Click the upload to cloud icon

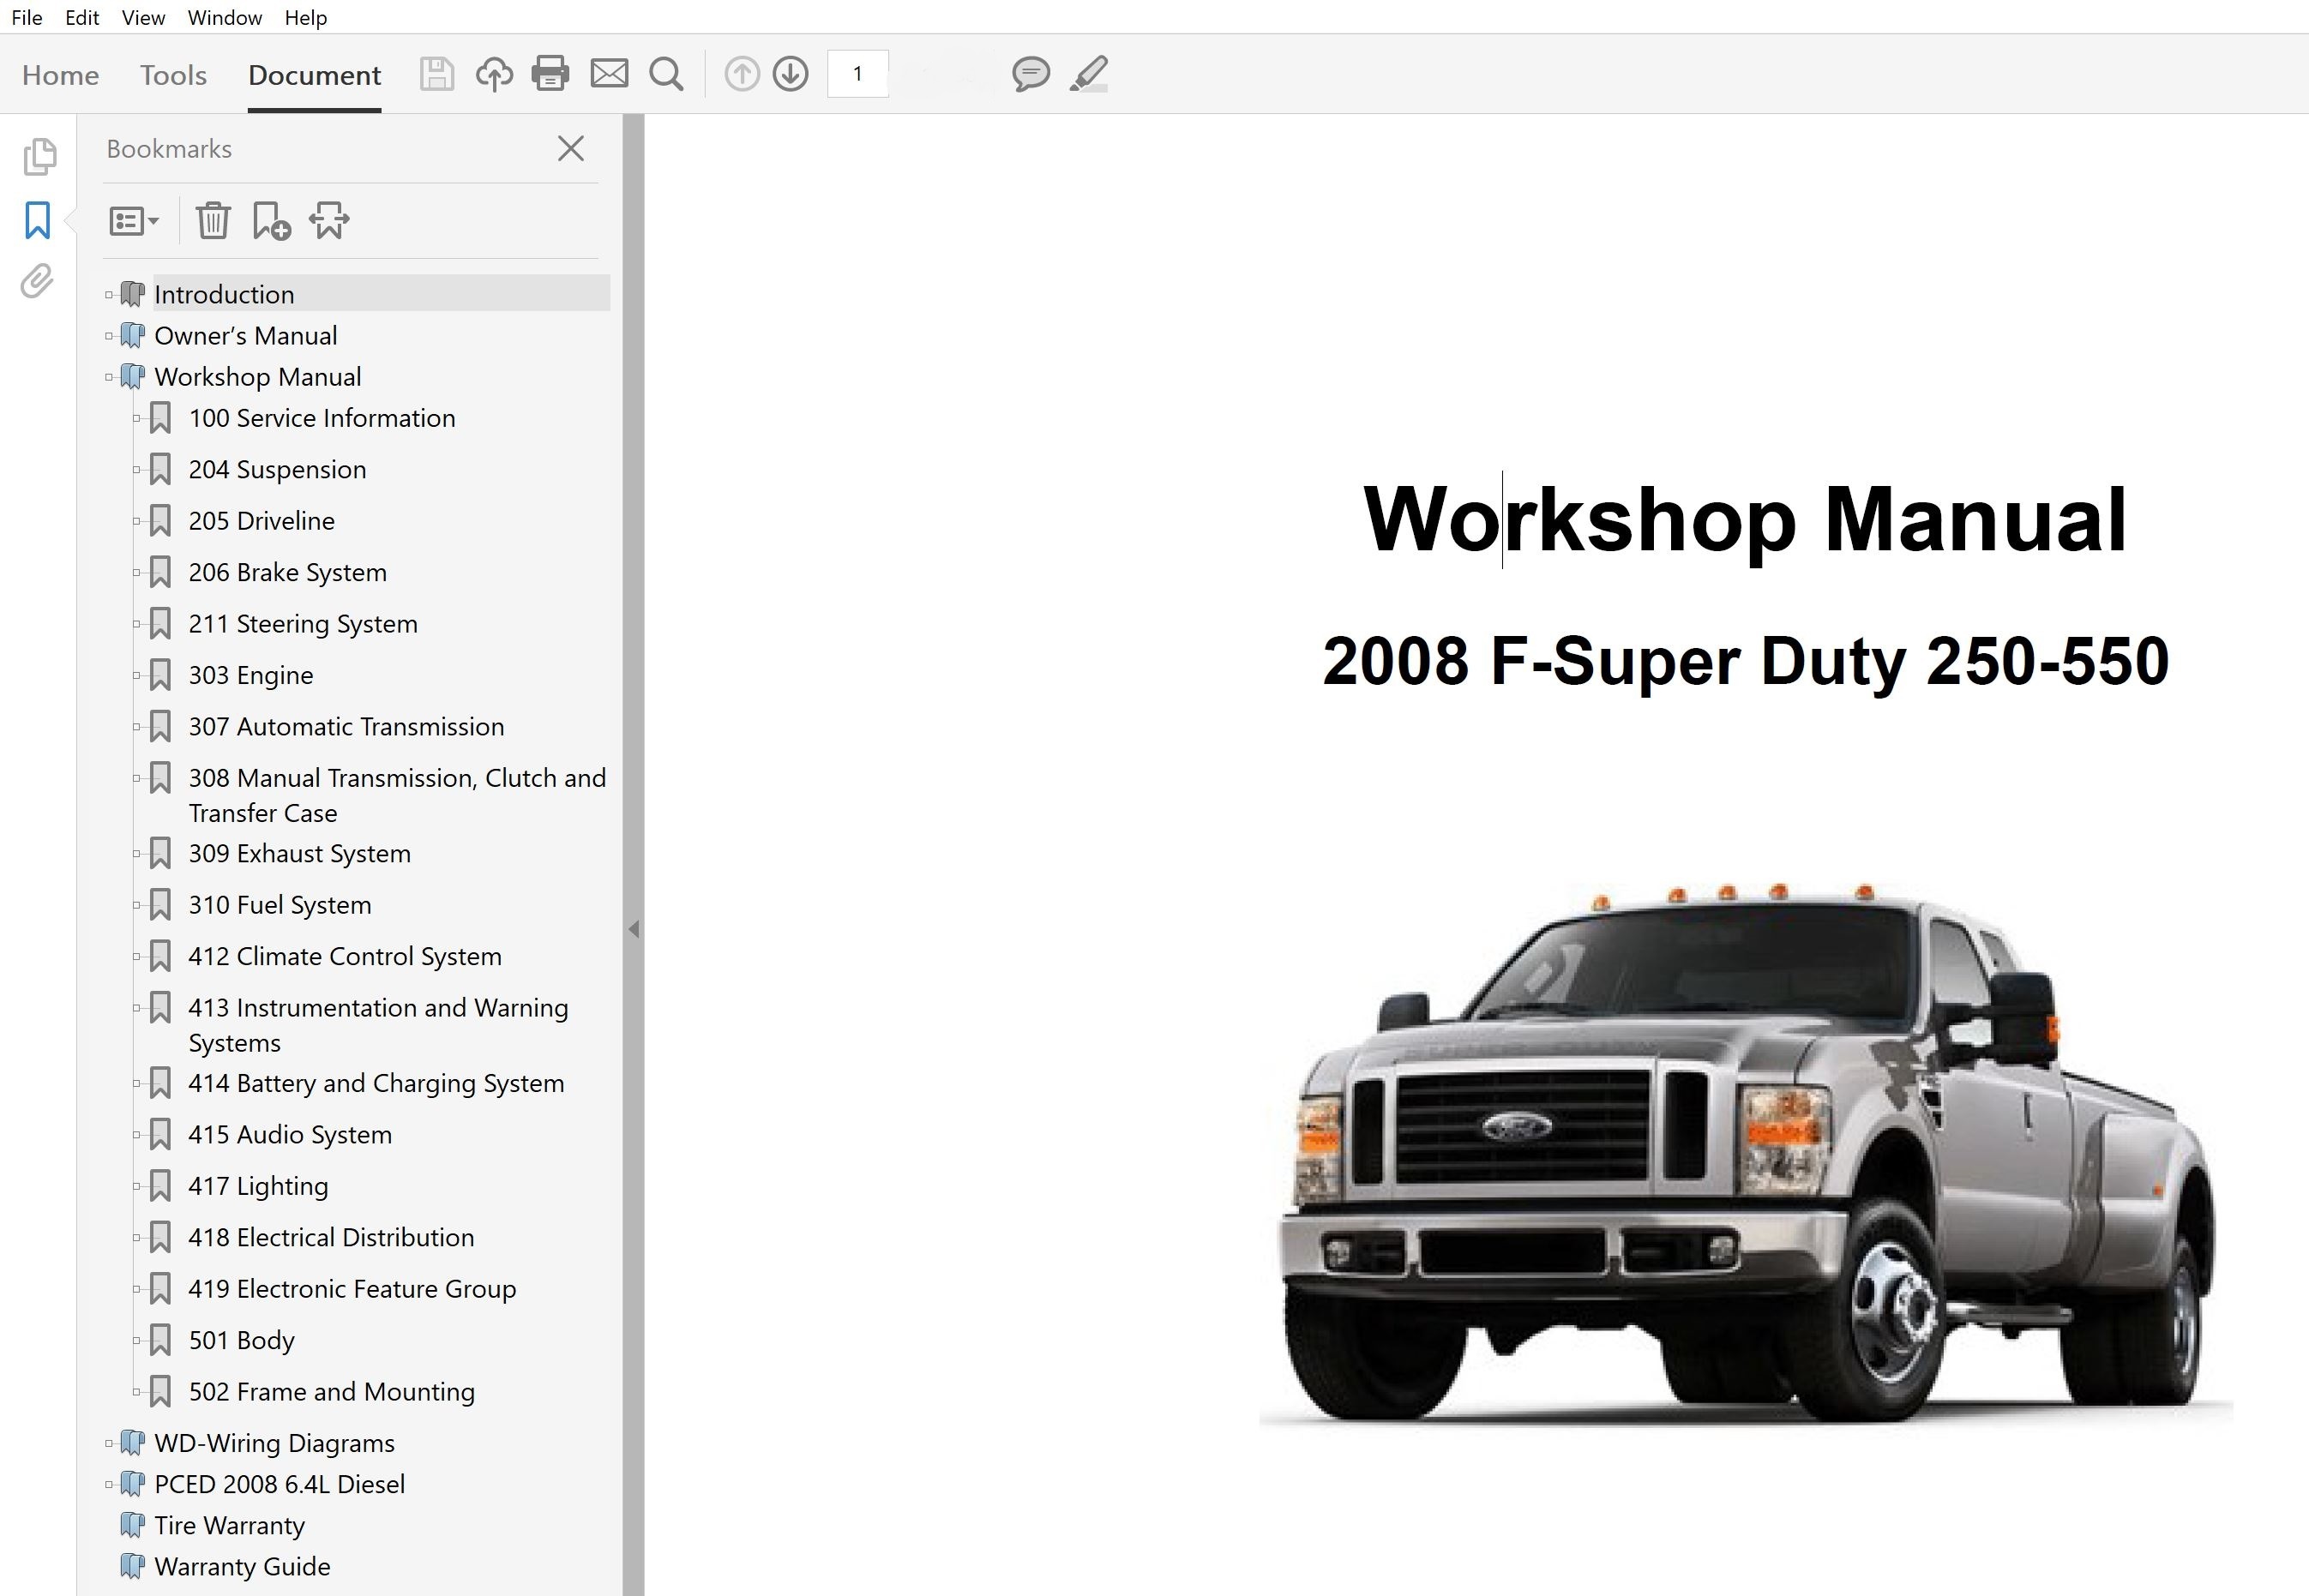tap(494, 74)
